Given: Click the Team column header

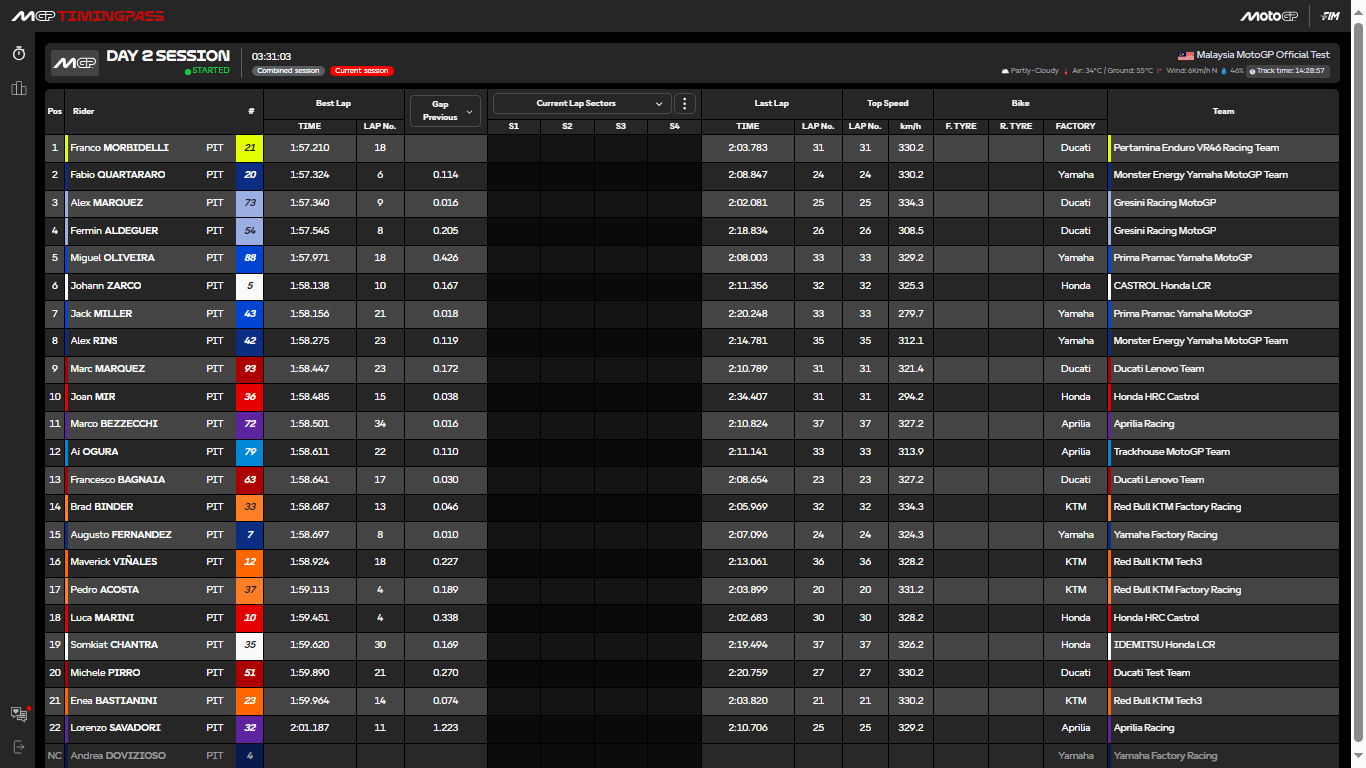Looking at the screenshot, I should (1223, 111).
